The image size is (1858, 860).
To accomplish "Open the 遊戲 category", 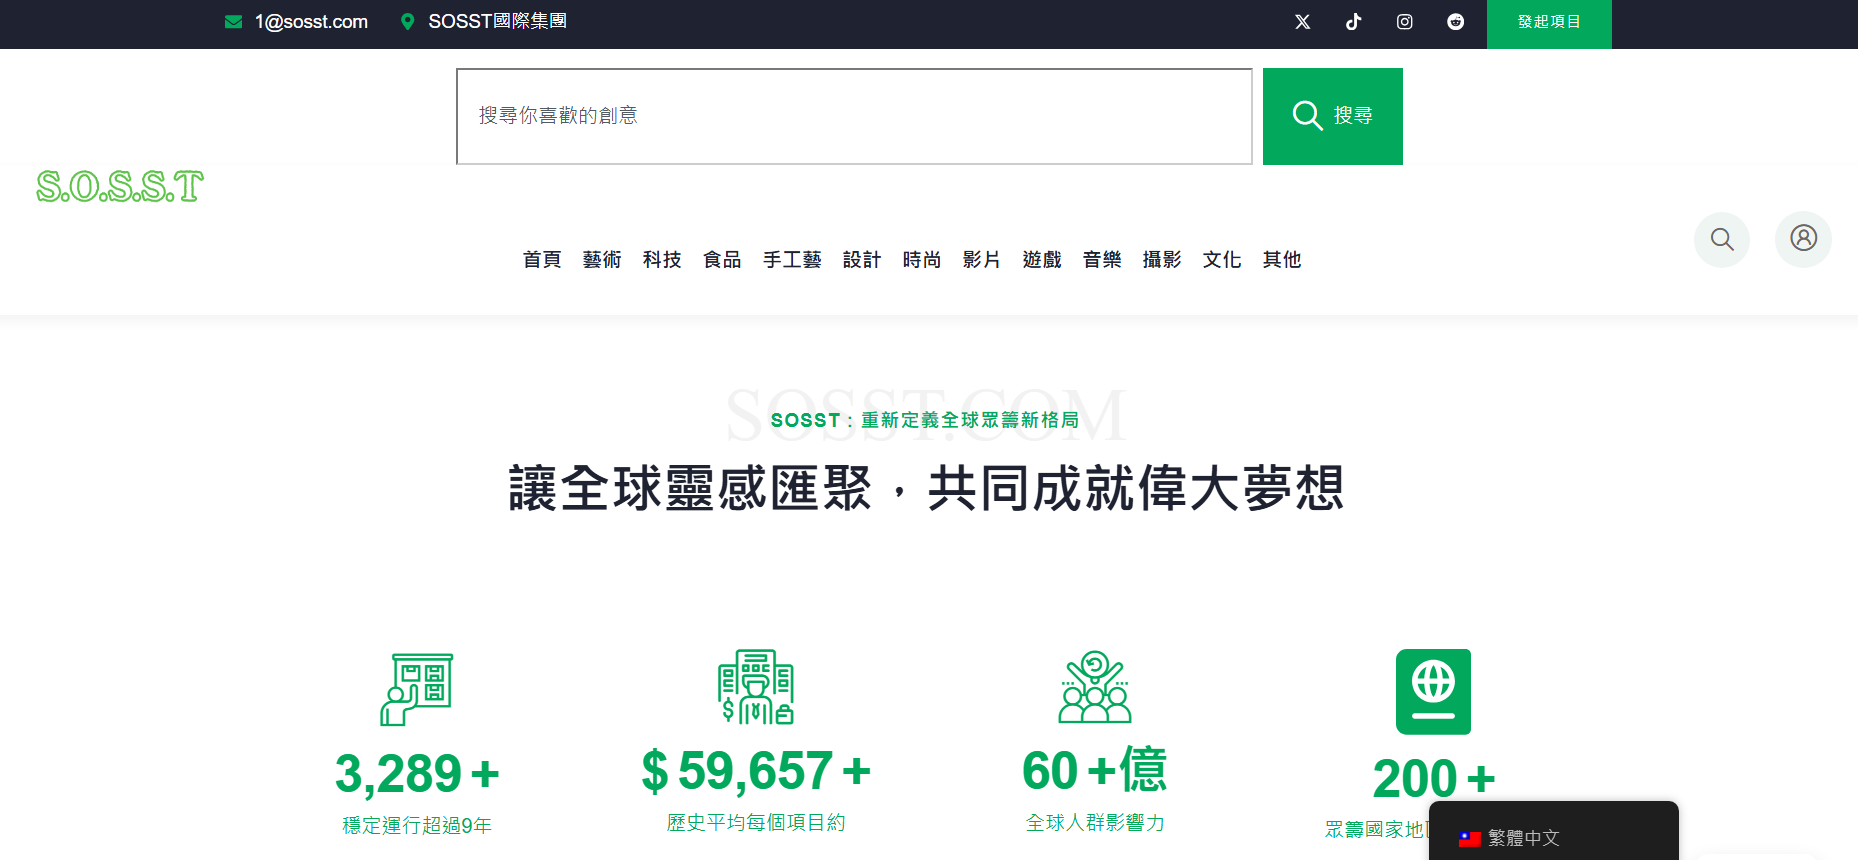I will coord(1042,260).
